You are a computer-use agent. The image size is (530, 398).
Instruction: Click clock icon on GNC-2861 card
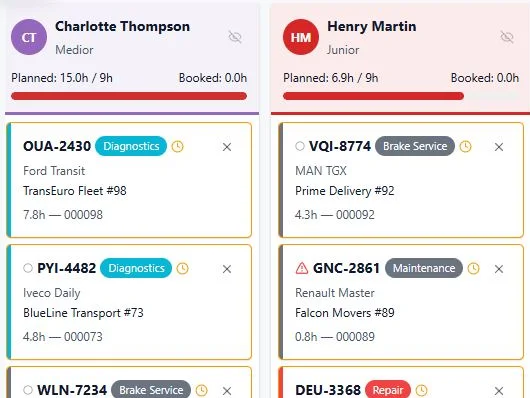click(x=474, y=268)
